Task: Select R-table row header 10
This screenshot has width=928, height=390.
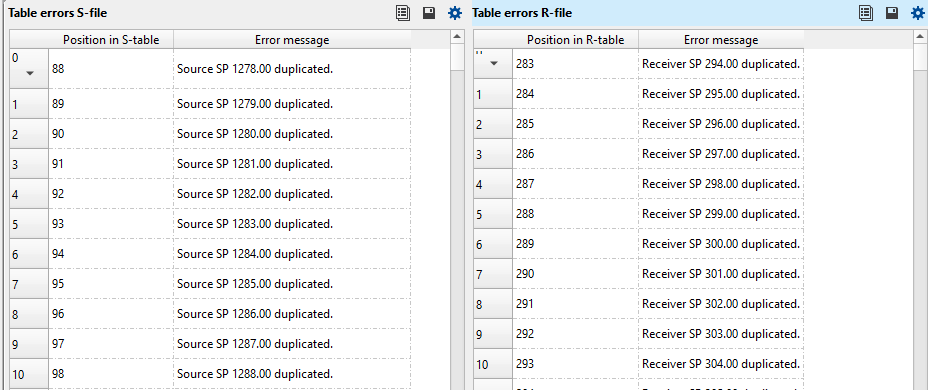Action: tap(494, 364)
